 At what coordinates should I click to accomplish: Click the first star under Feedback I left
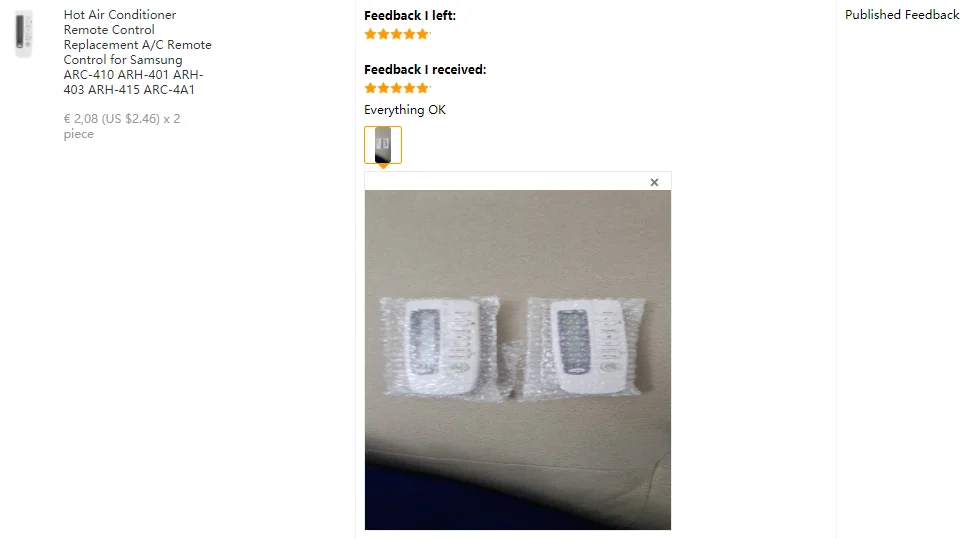pos(370,34)
